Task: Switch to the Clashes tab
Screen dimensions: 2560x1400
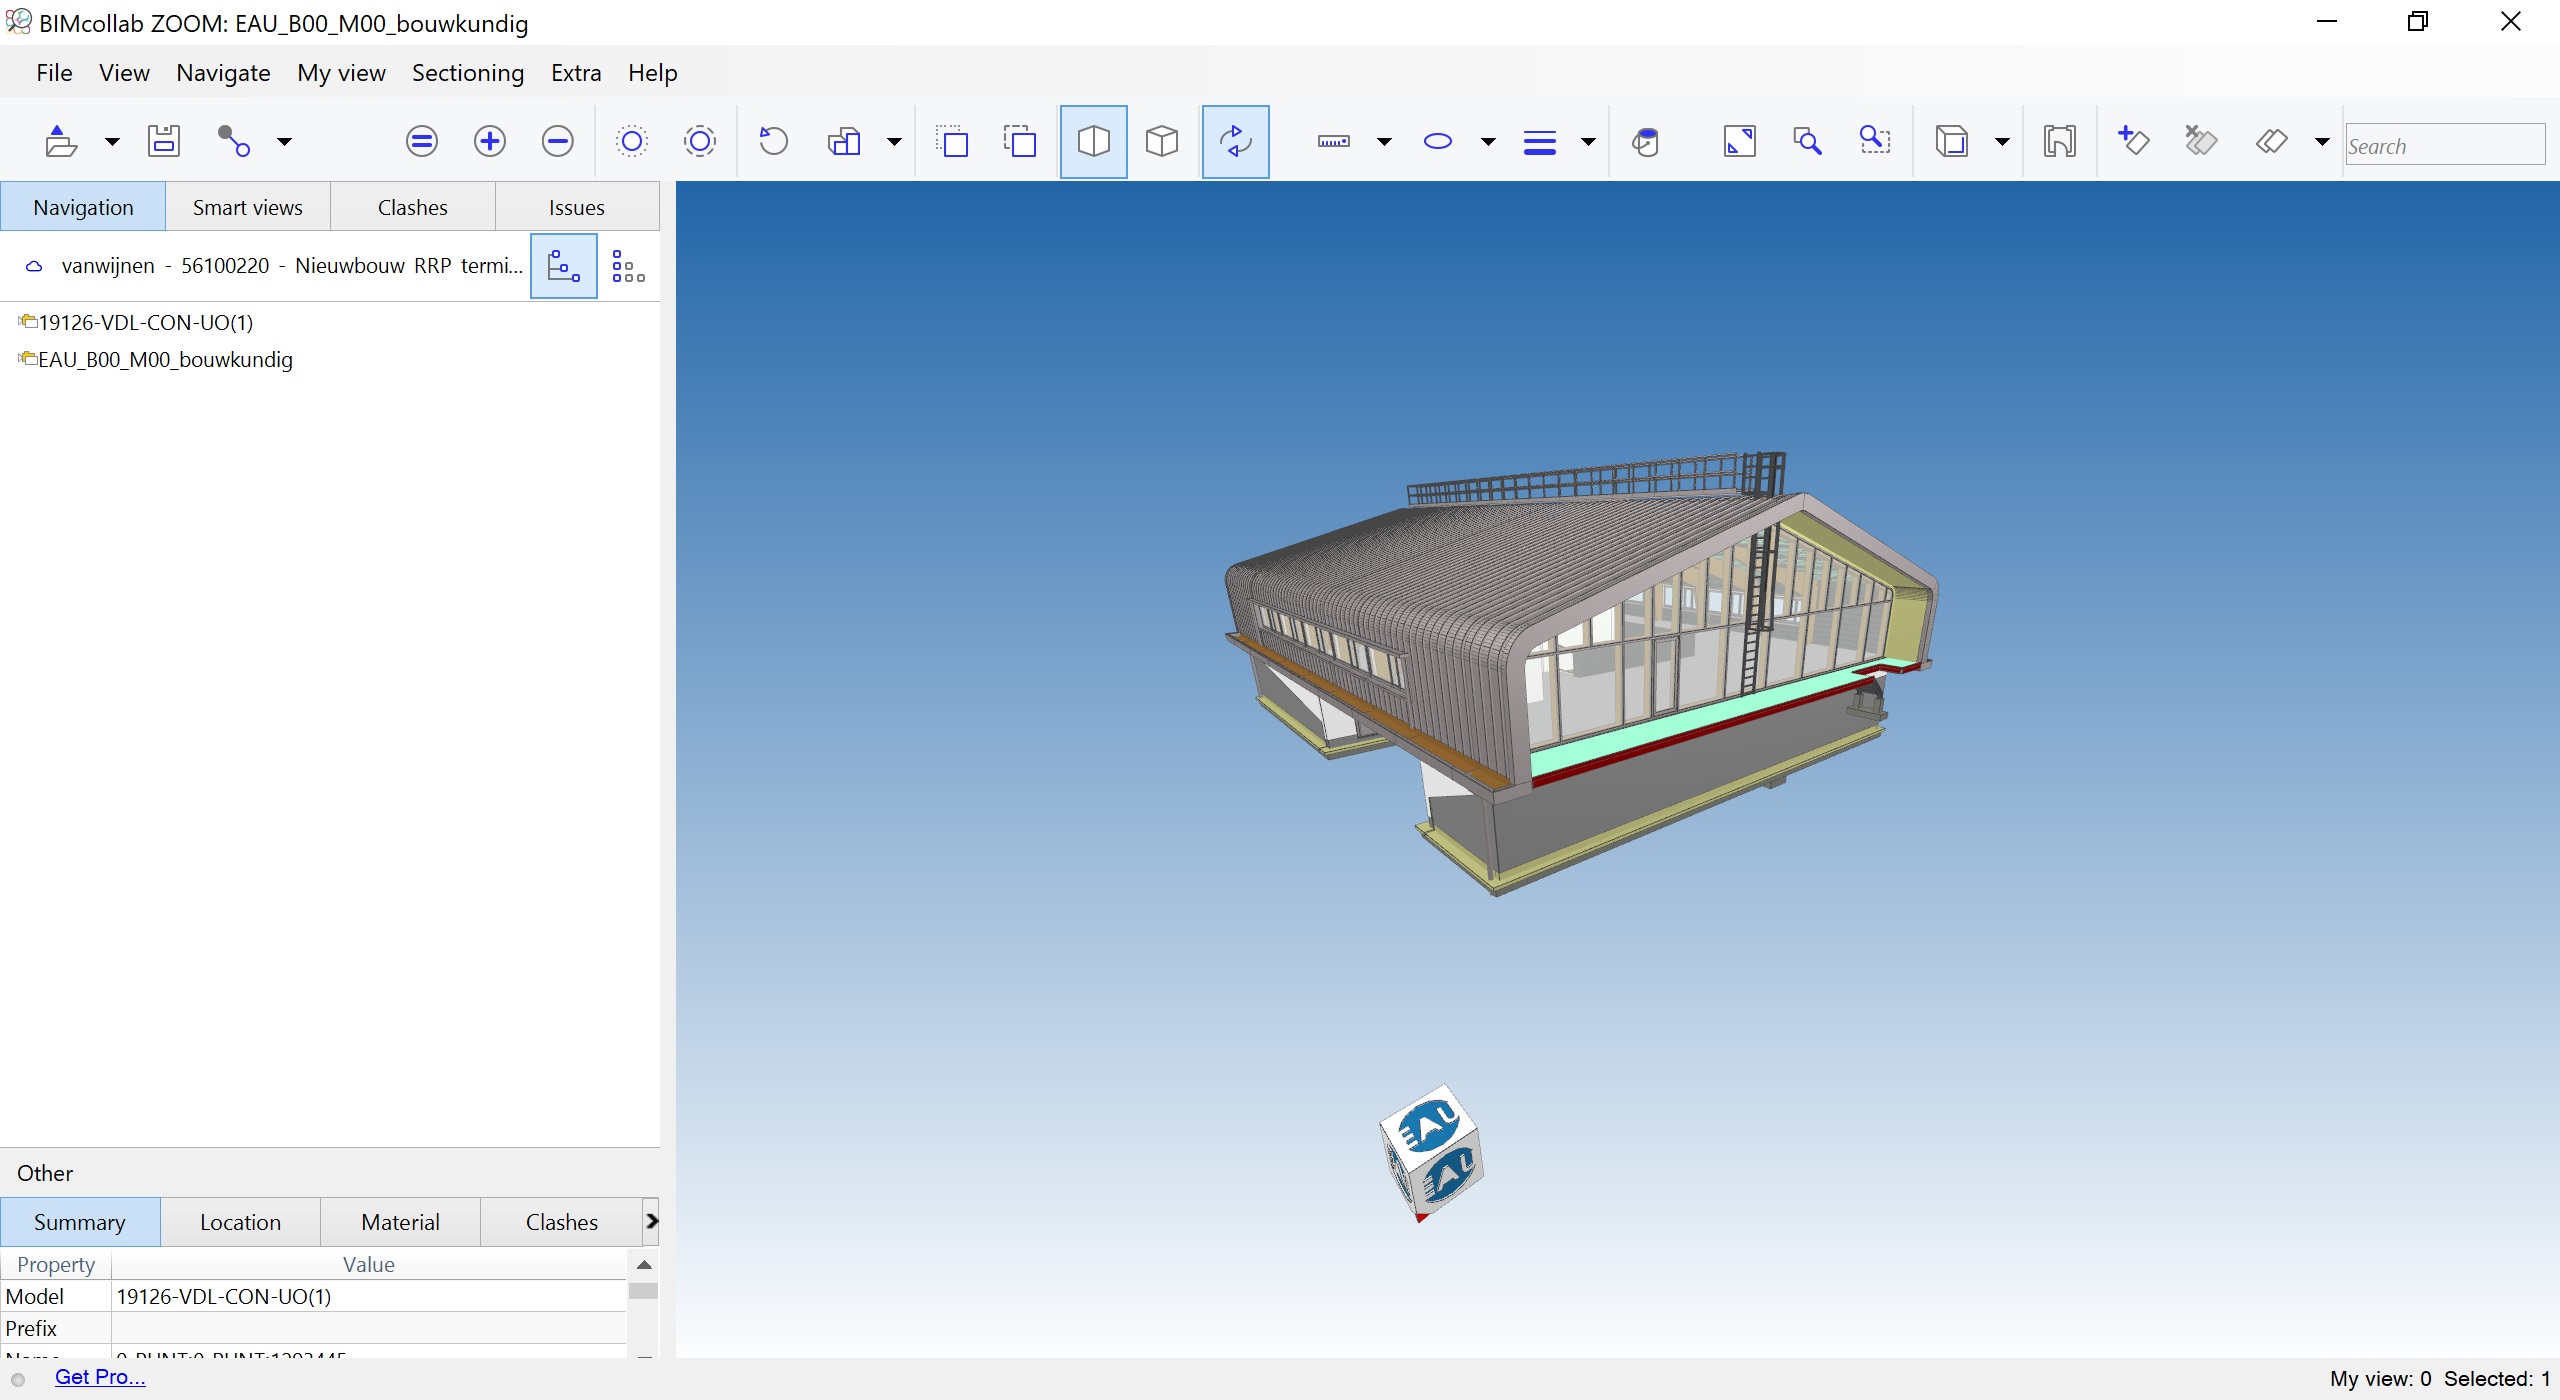Action: (x=412, y=205)
